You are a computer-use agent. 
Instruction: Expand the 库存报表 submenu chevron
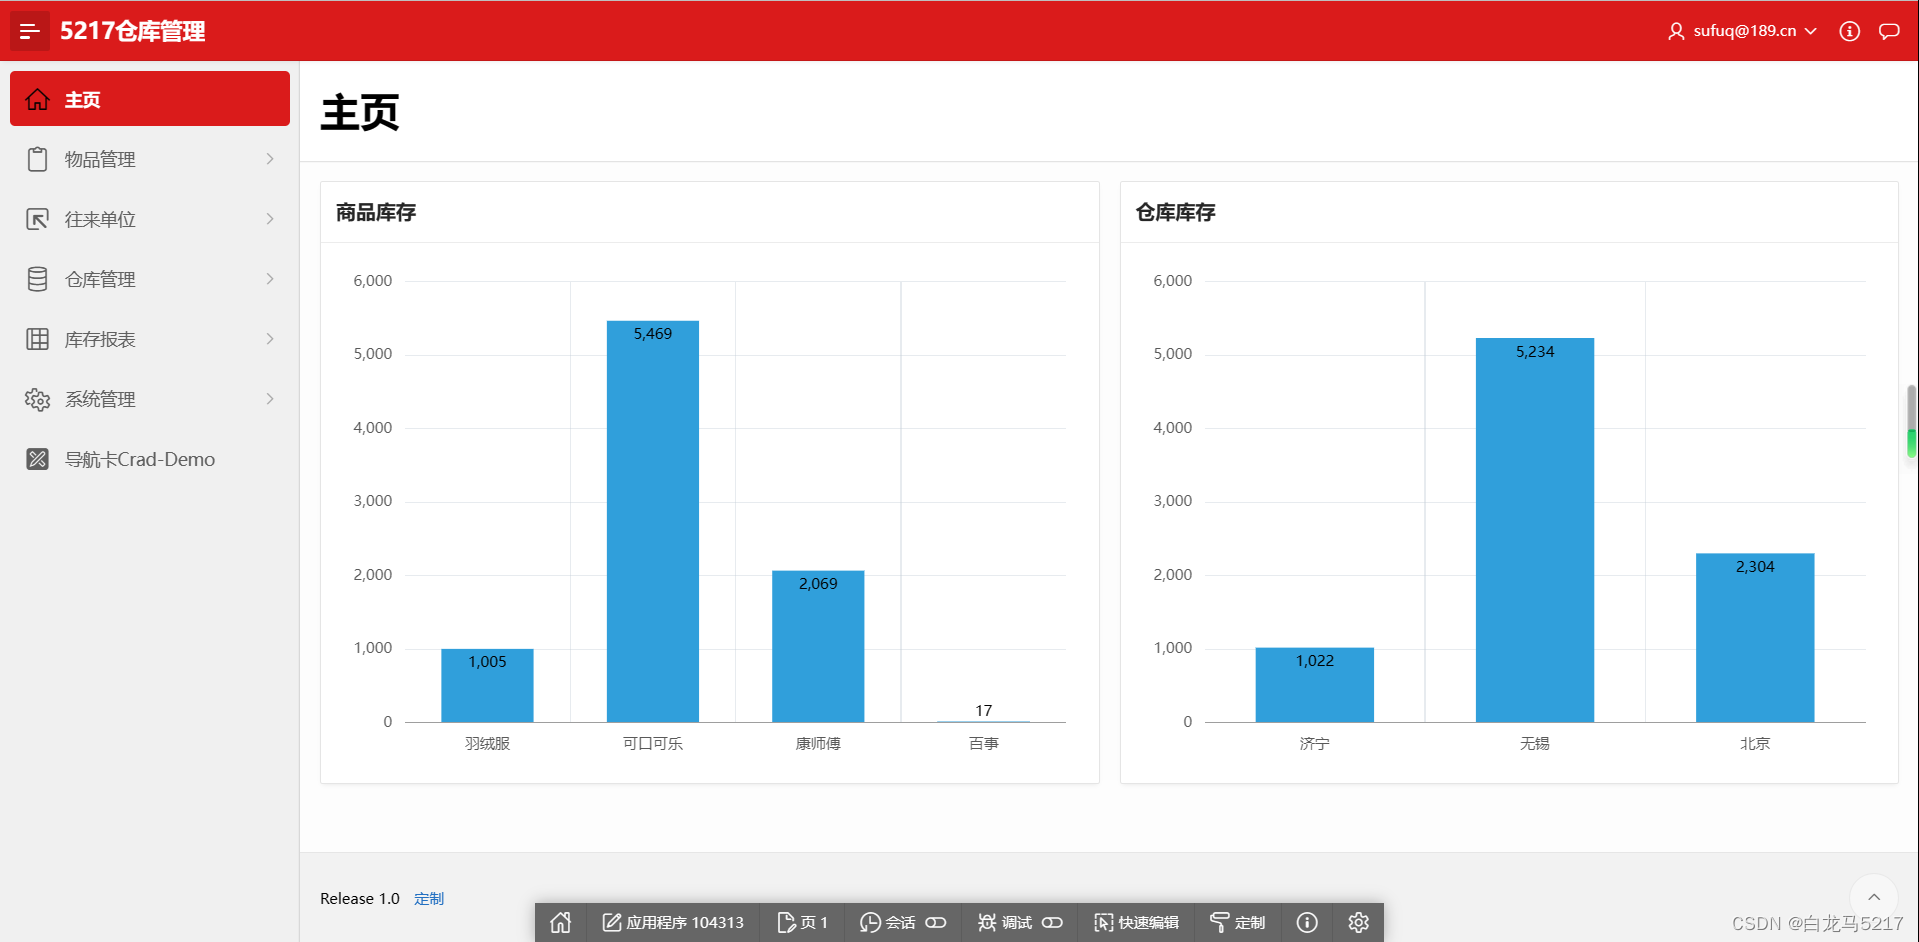coord(270,339)
